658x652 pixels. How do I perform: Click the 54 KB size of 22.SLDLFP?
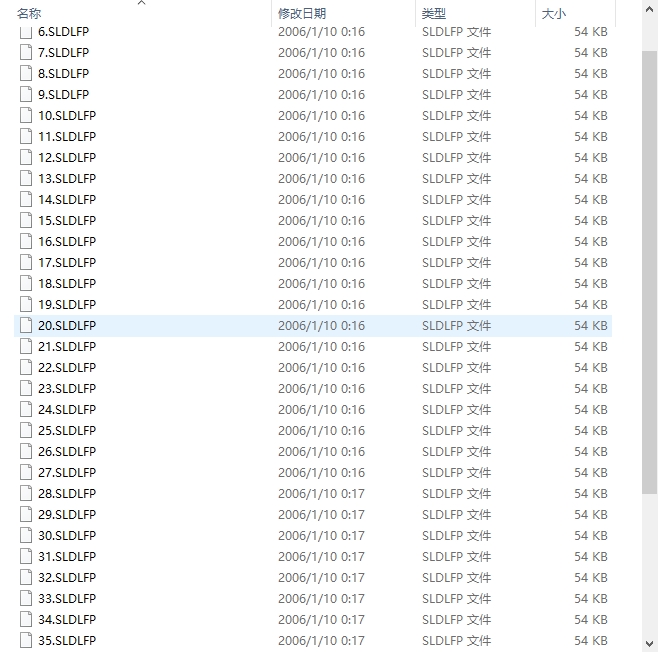point(591,367)
